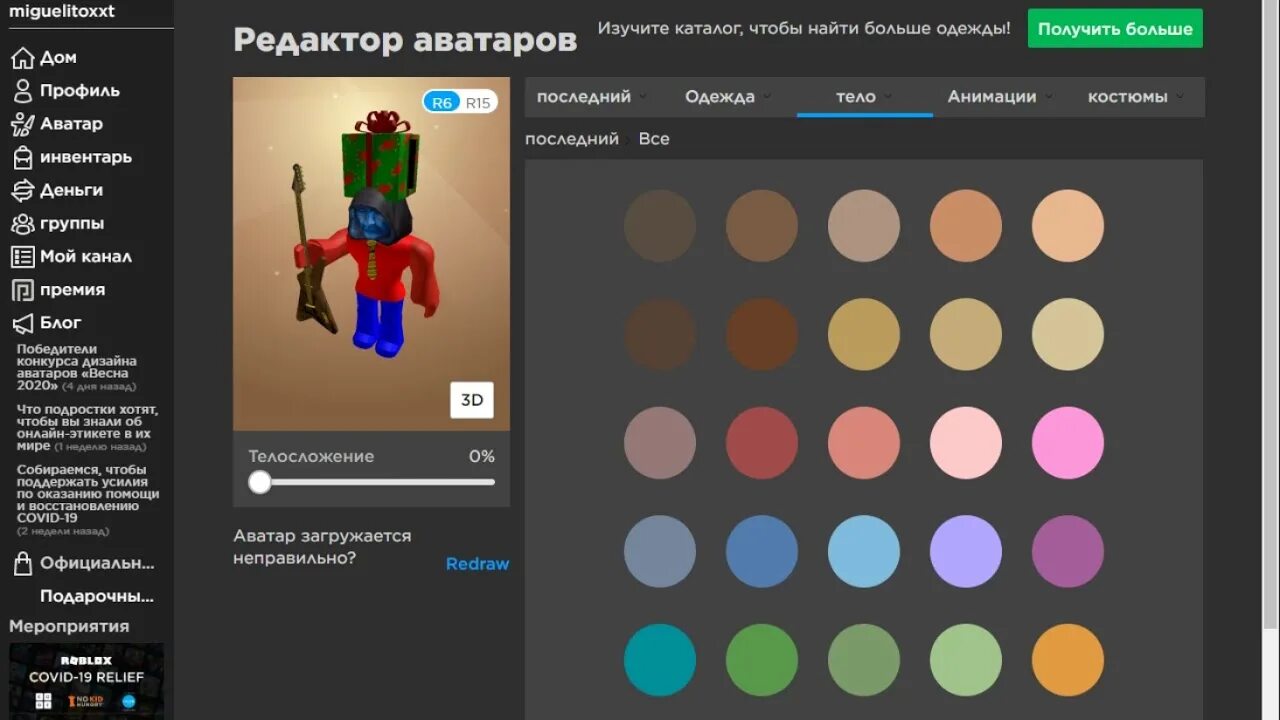
Task: Open the Подарочны... sidebar link
Action: [97, 596]
